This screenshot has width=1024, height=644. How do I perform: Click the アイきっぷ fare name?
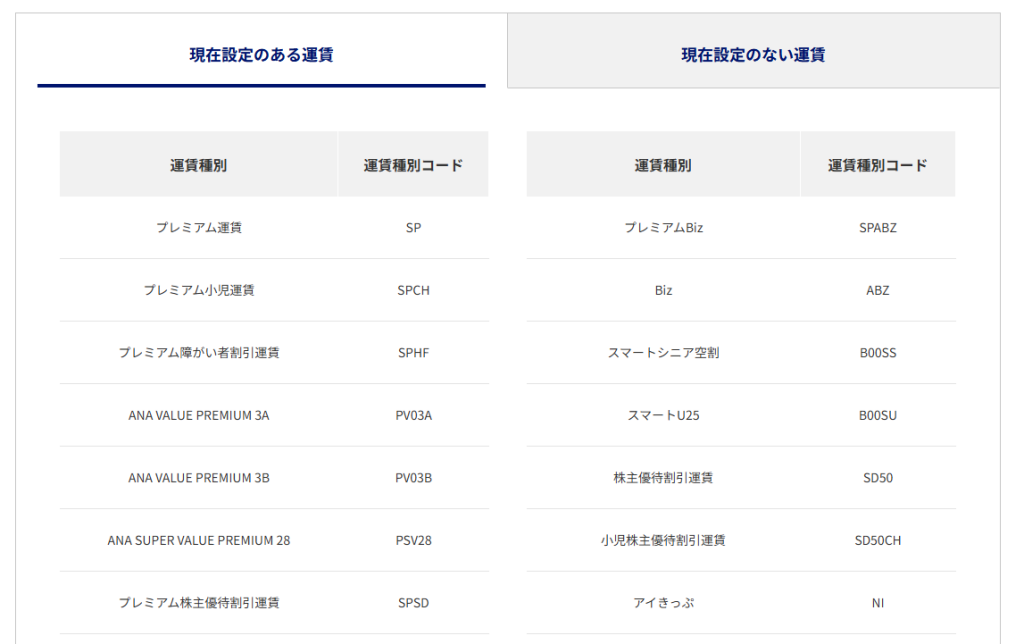664,603
